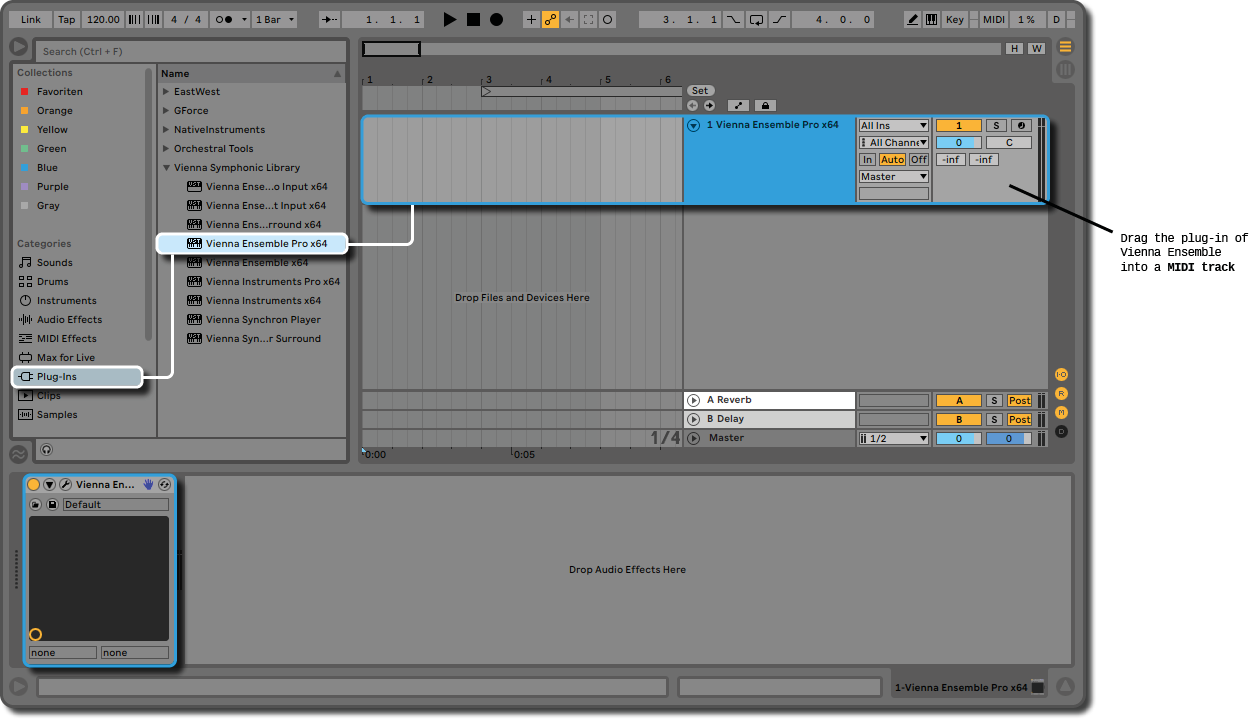
Task: Expand the Orchestral Tools folder
Action: point(166,148)
